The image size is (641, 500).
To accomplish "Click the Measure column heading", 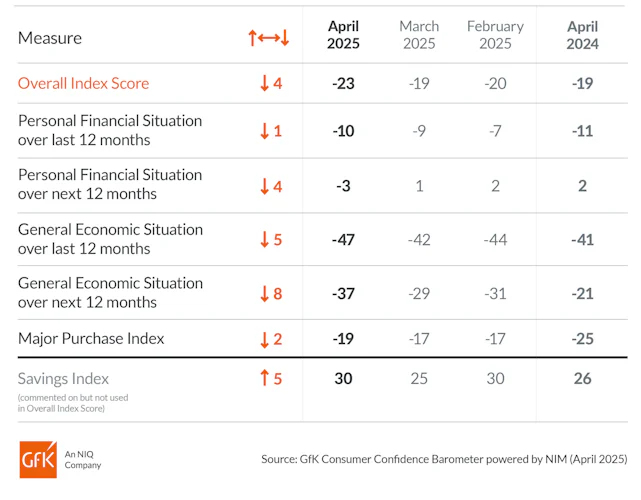I will click(x=50, y=38).
